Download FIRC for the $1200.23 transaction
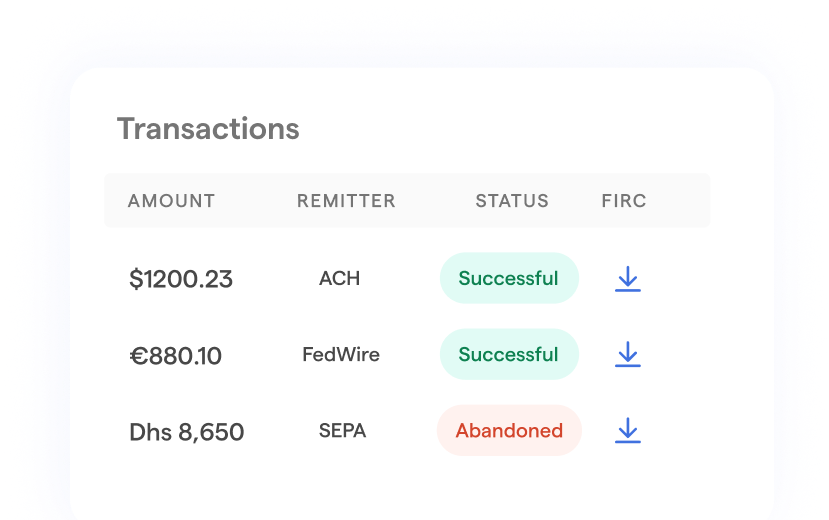Image resolution: width=829 pixels, height=520 pixels. [627, 279]
